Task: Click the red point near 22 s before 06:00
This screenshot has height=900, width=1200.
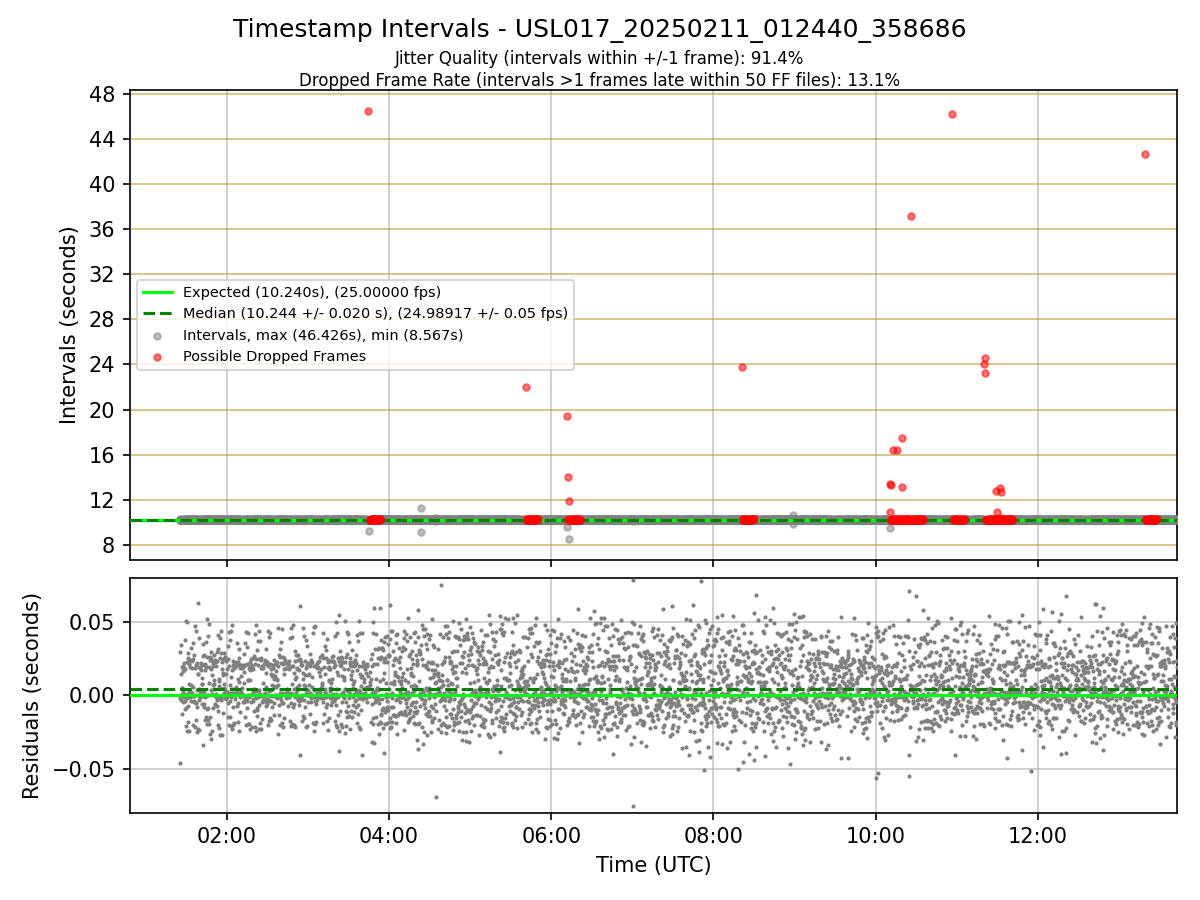Action: (x=526, y=387)
